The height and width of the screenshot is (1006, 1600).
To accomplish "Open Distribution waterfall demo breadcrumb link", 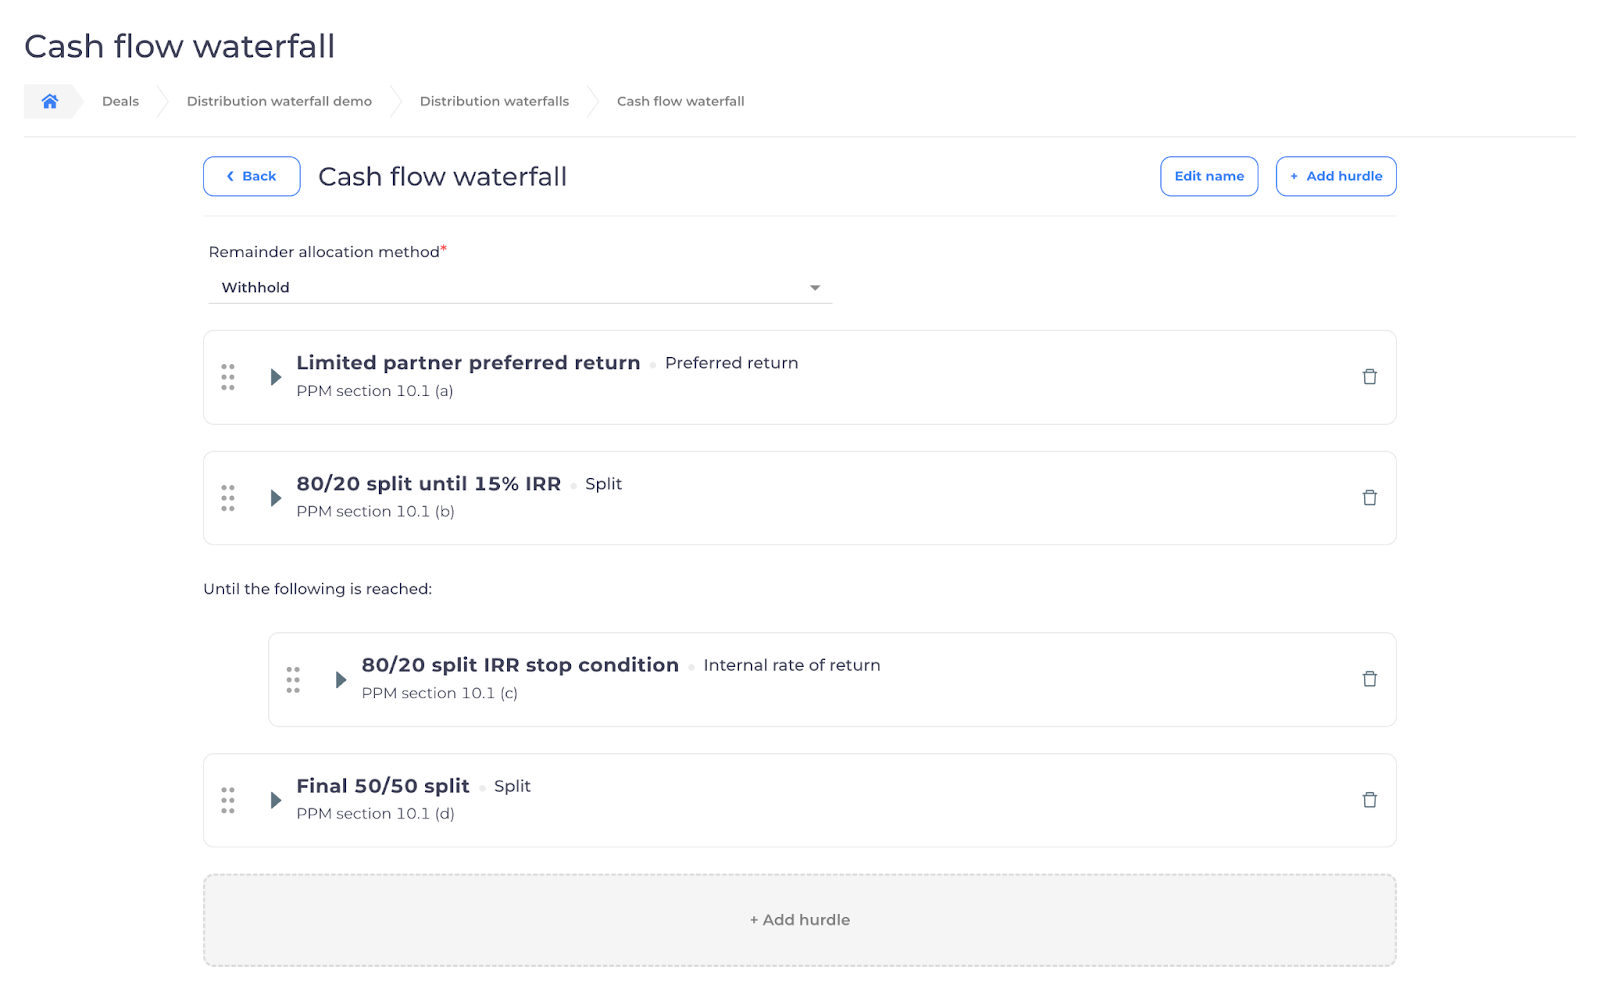I will pyautogui.click(x=278, y=101).
